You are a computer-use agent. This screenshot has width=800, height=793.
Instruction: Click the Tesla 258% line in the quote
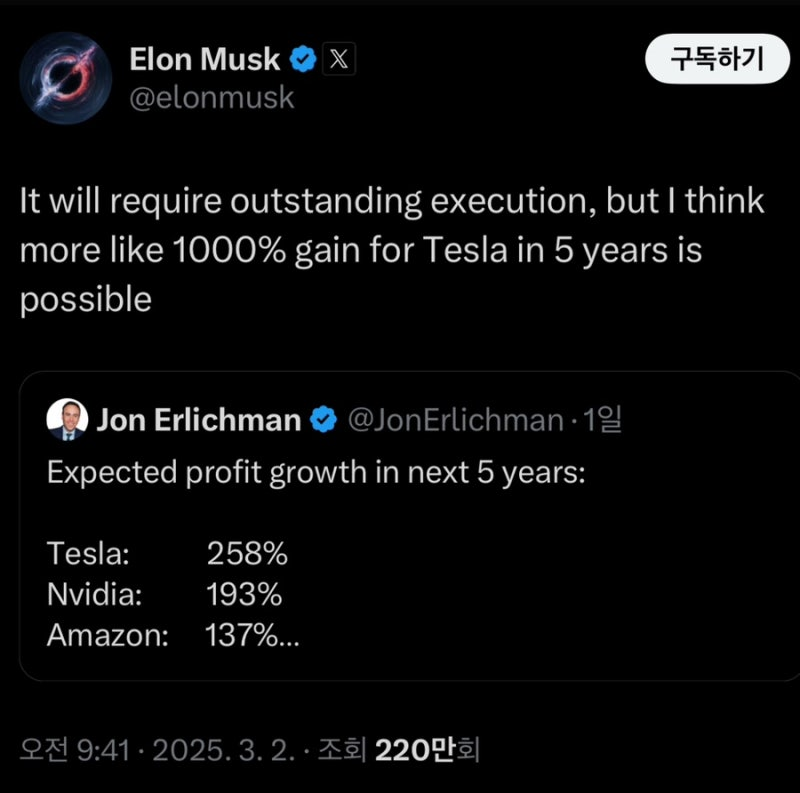pos(167,553)
